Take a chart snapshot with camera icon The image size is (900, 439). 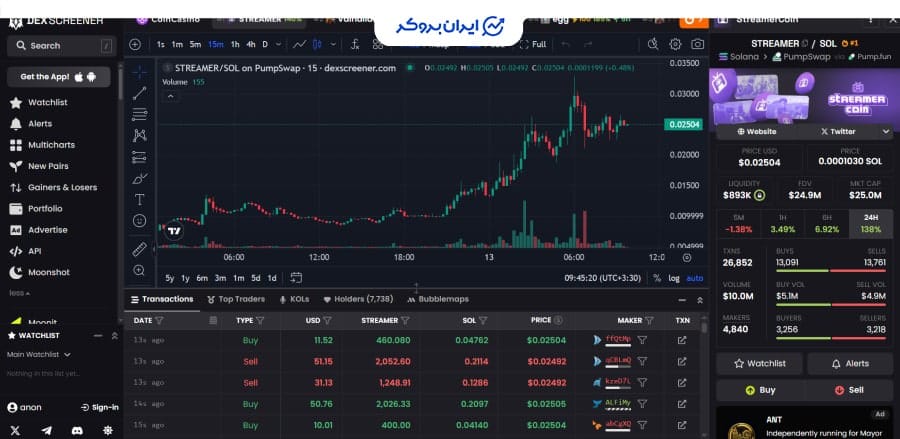(x=698, y=44)
